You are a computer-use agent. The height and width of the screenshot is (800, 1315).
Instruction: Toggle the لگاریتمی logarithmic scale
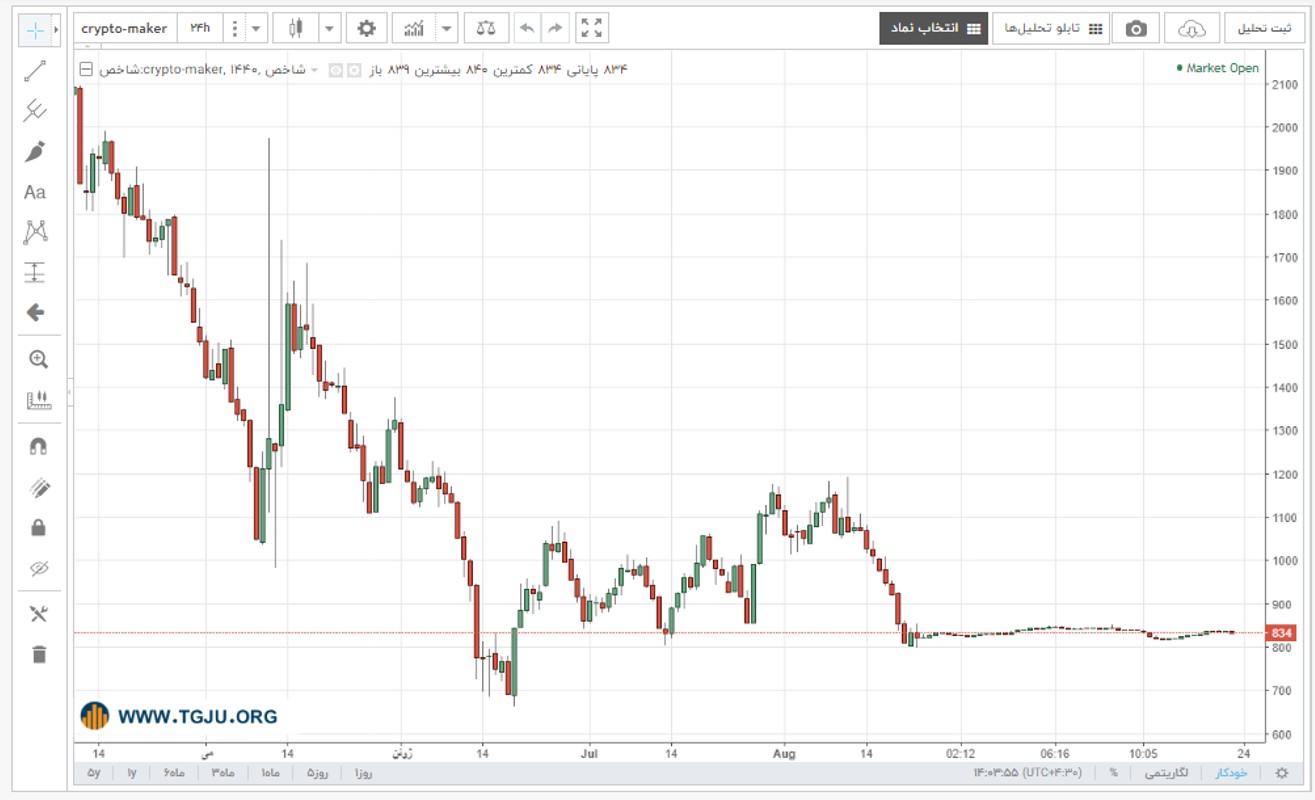point(1168,773)
